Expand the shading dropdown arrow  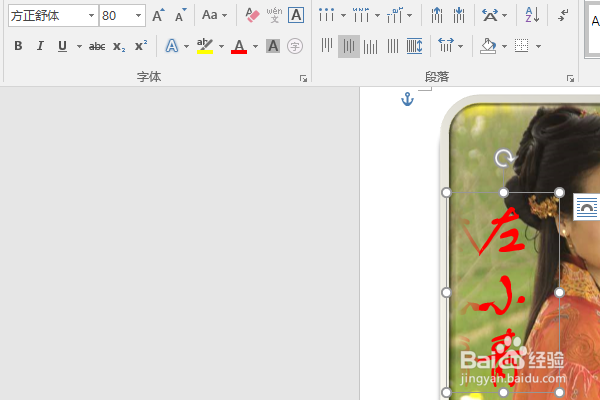tap(504, 46)
